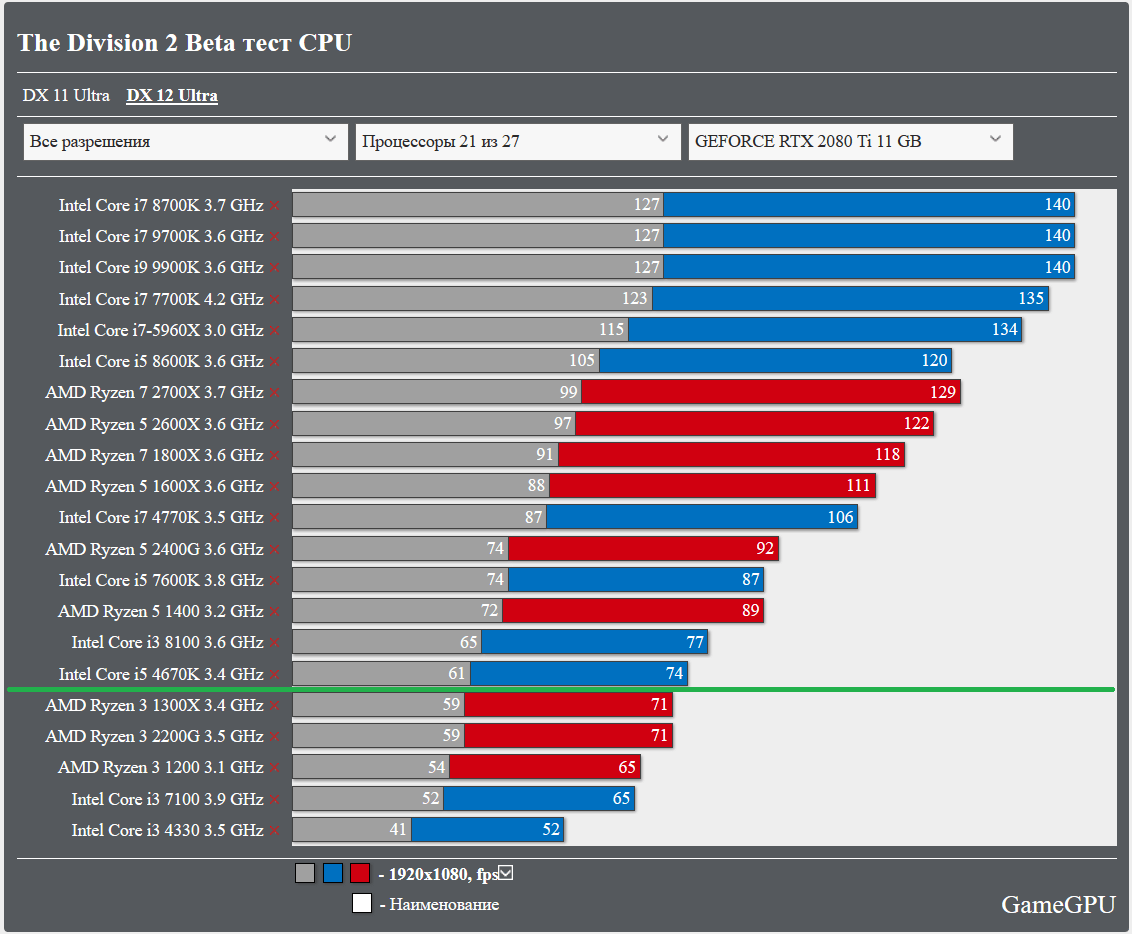
Task: Click the 120 value on i5 8600K bar
Action: (x=934, y=361)
